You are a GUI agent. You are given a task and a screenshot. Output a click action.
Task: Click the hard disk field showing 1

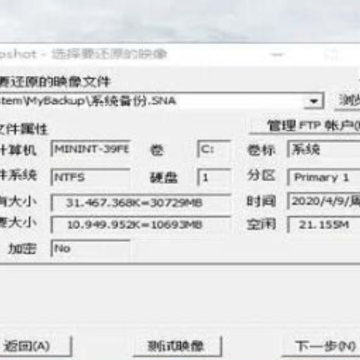tap(214, 177)
